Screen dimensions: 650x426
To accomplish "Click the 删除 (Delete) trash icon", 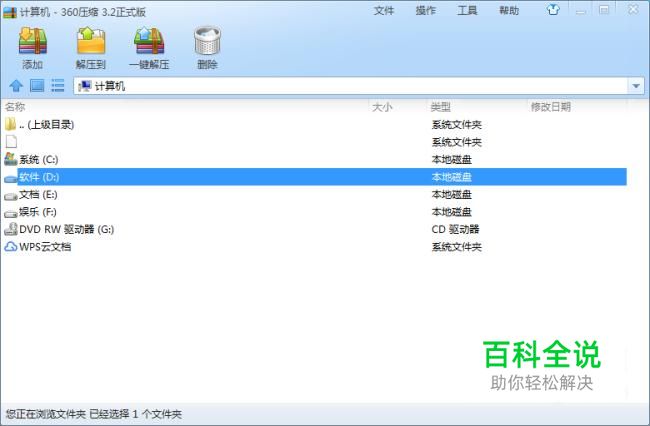I will 207,41.
